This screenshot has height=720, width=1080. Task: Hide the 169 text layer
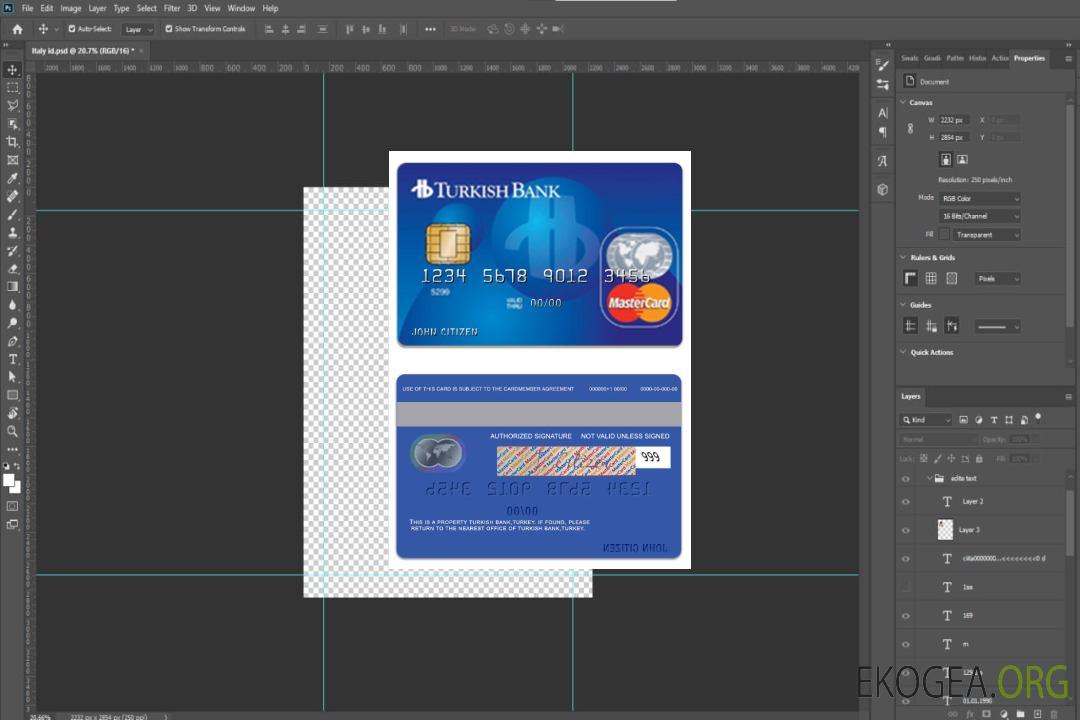[906, 616]
